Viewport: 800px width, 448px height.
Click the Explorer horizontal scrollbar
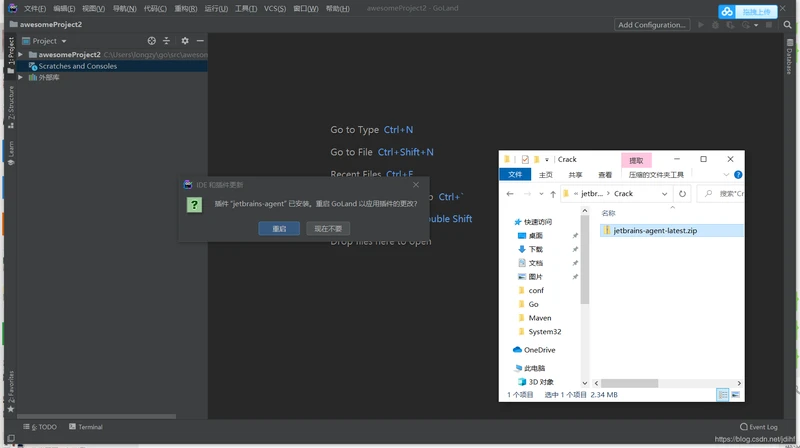(630, 383)
